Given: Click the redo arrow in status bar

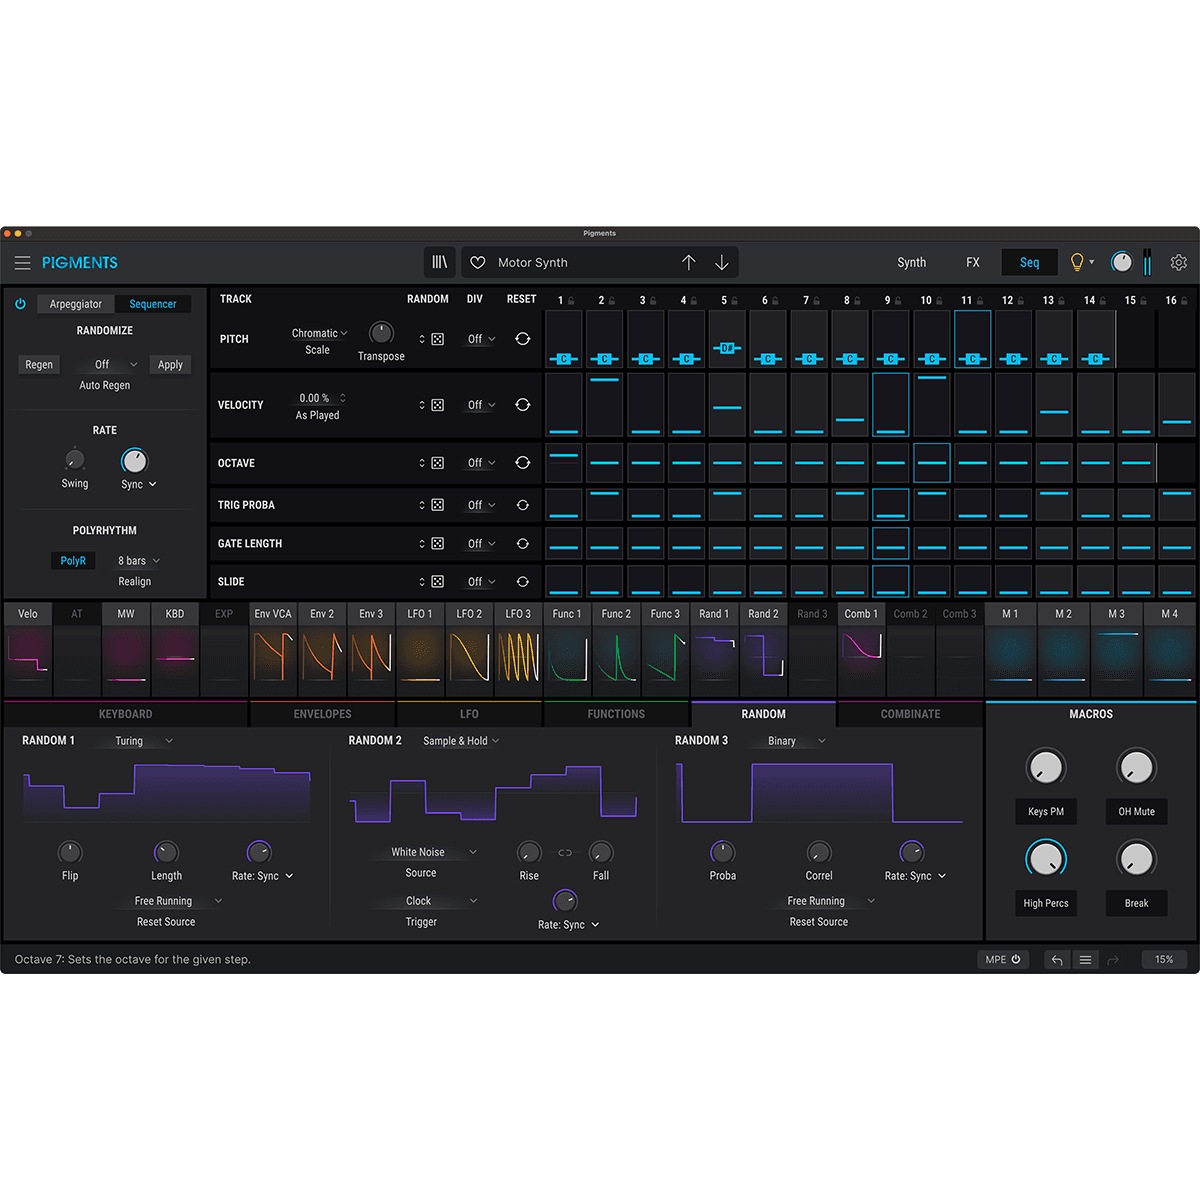Looking at the screenshot, I should tap(1113, 960).
